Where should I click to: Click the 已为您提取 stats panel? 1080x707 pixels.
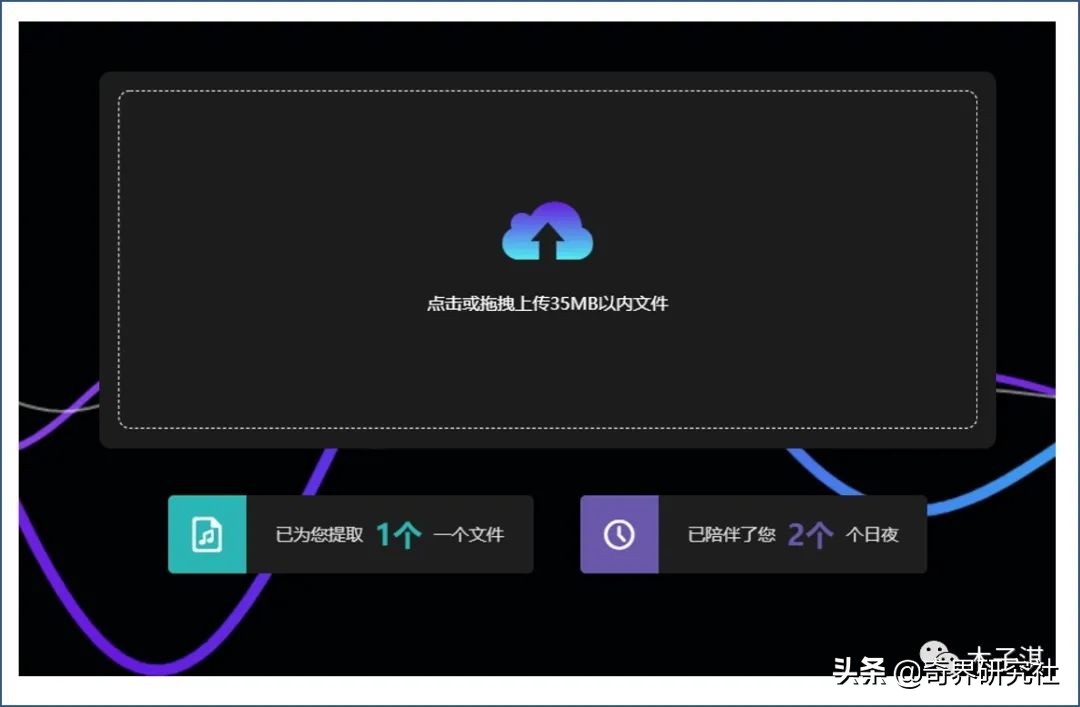[350, 534]
